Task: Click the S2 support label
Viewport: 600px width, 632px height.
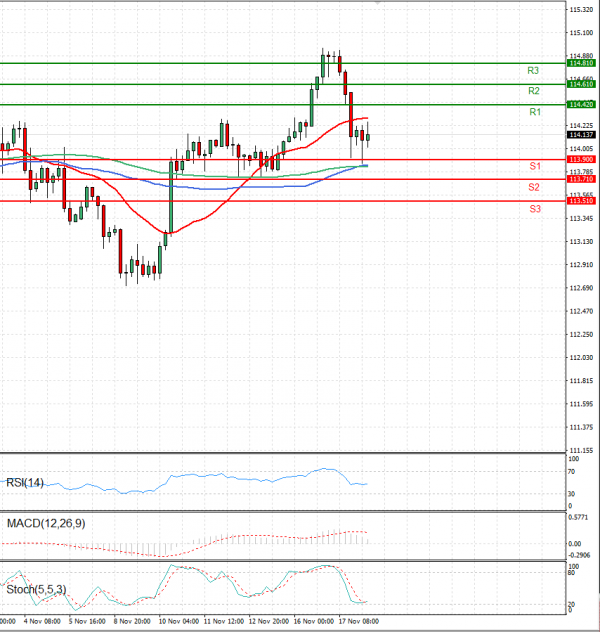Action: [x=535, y=187]
